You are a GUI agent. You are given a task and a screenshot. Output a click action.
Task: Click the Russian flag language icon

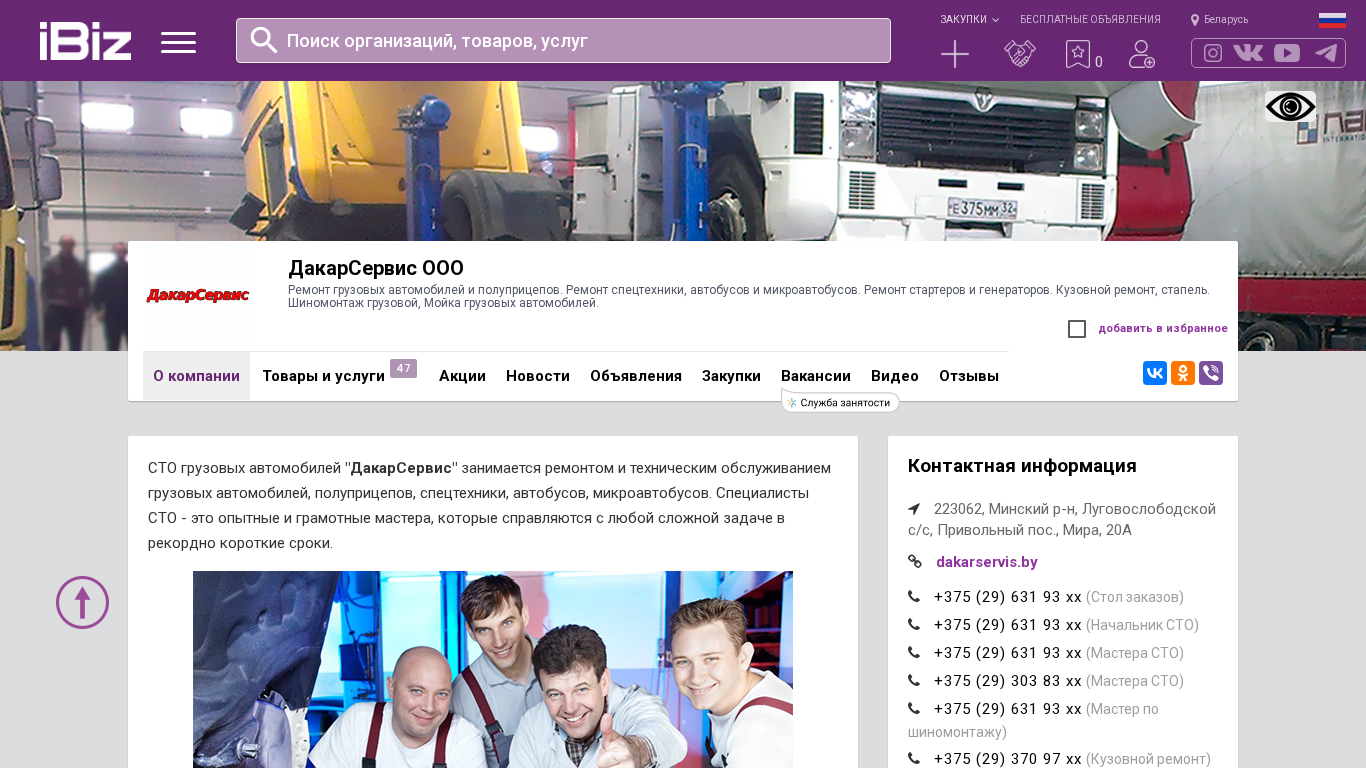(1332, 19)
